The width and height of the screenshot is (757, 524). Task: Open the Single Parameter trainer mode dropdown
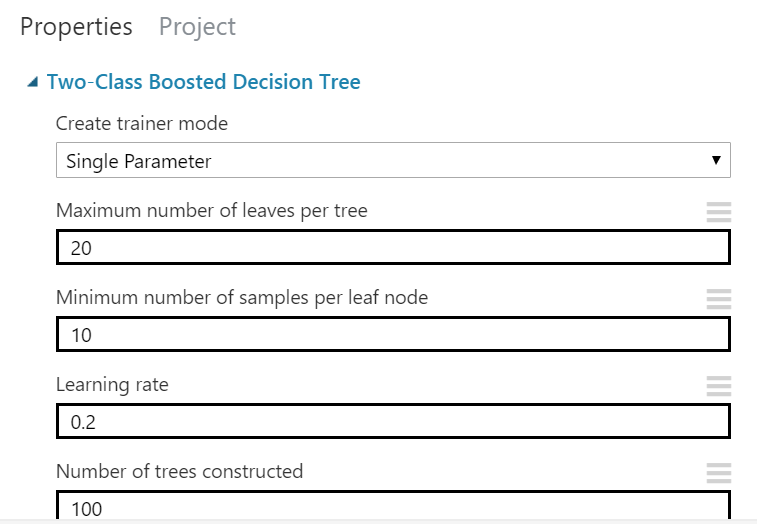(x=392, y=161)
